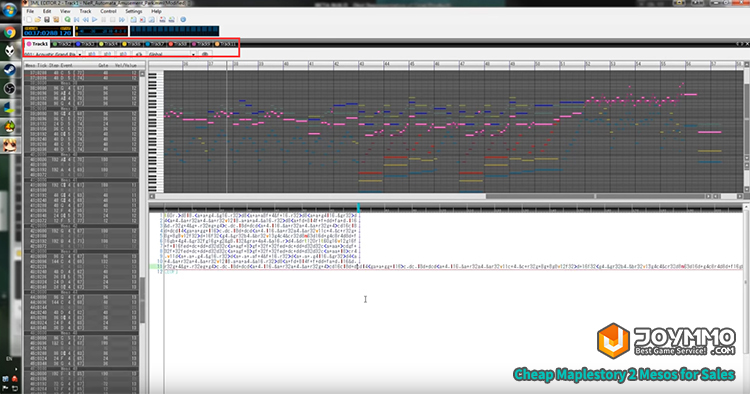The height and width of the screenshot is (394, 750).
Task: Click the level meter display
Action: click(102, 31)
